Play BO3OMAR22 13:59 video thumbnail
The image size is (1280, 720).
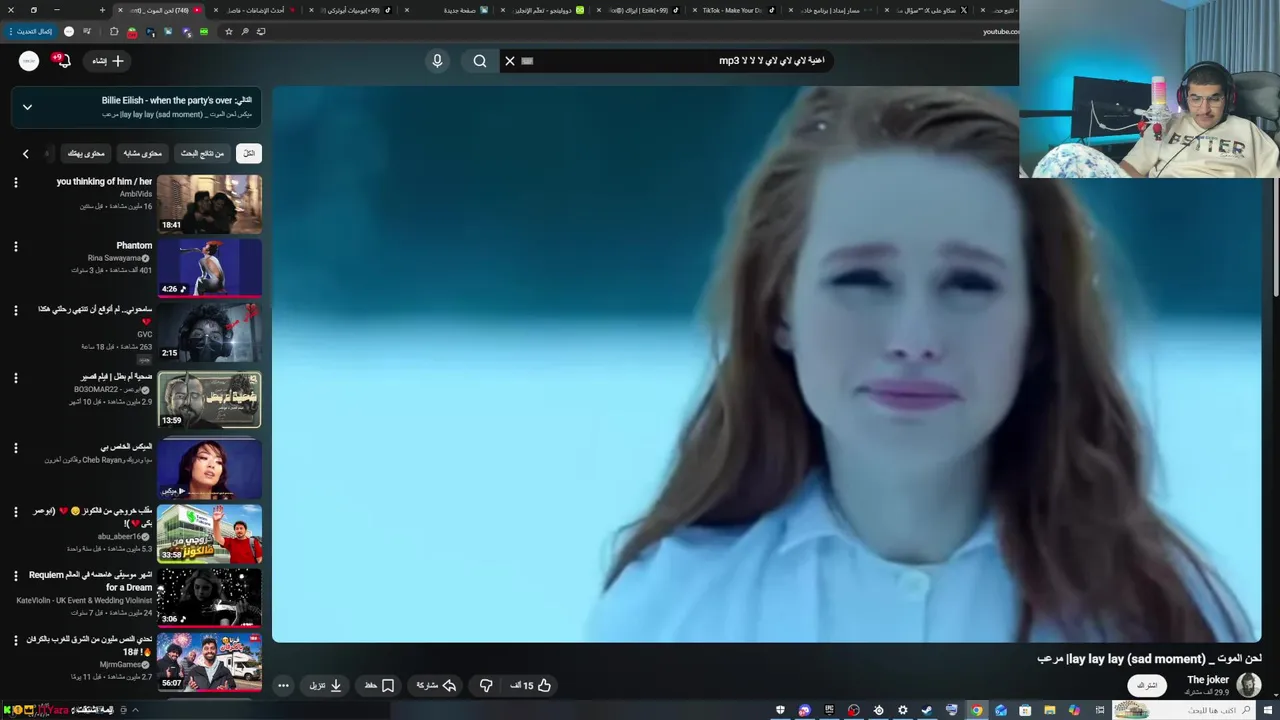[209, 400]
